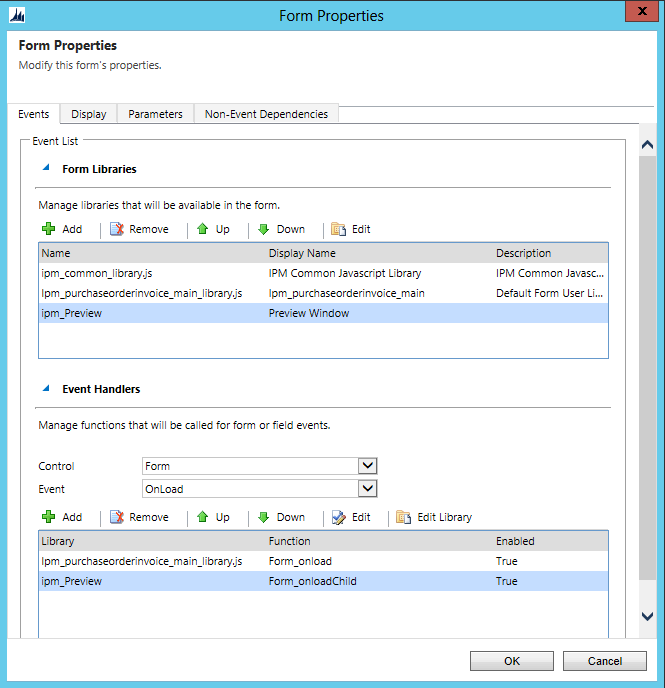Switch to the Display tab
Viewport: 665px width, 688px height.
point(89,114)
